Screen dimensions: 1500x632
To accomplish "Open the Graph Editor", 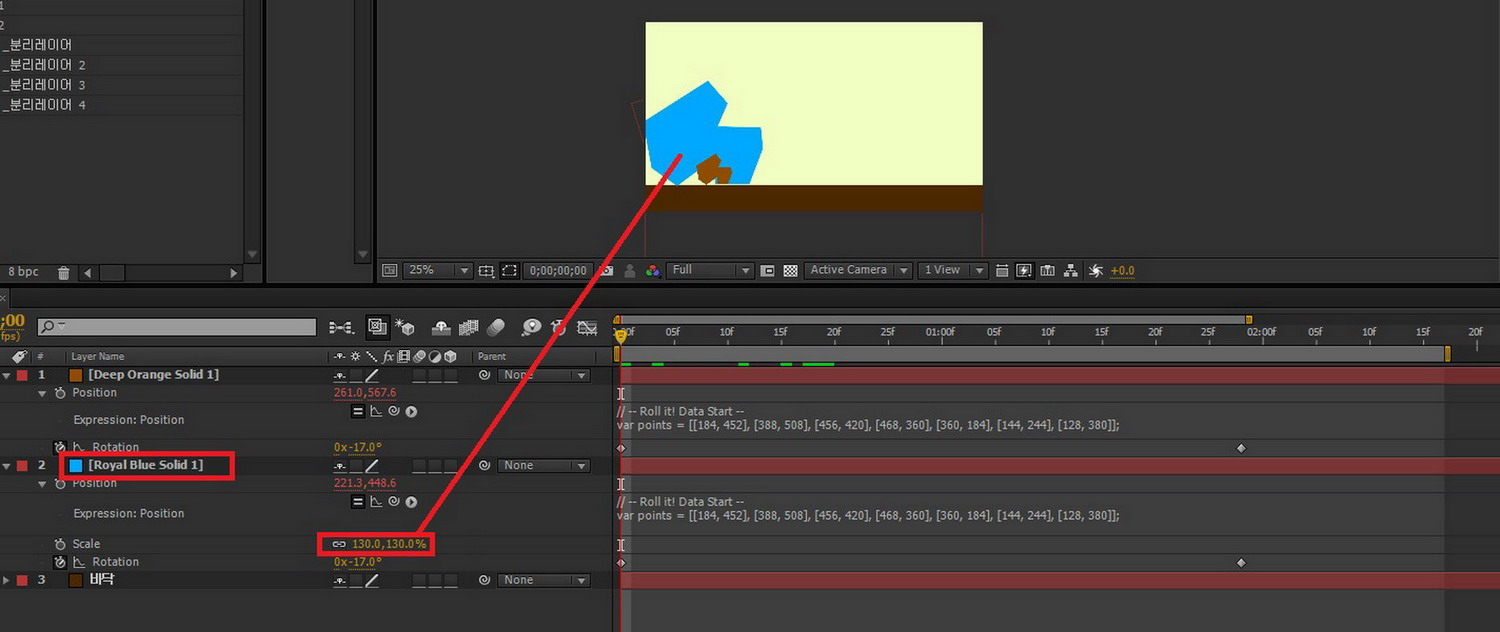I will point(588,327).
